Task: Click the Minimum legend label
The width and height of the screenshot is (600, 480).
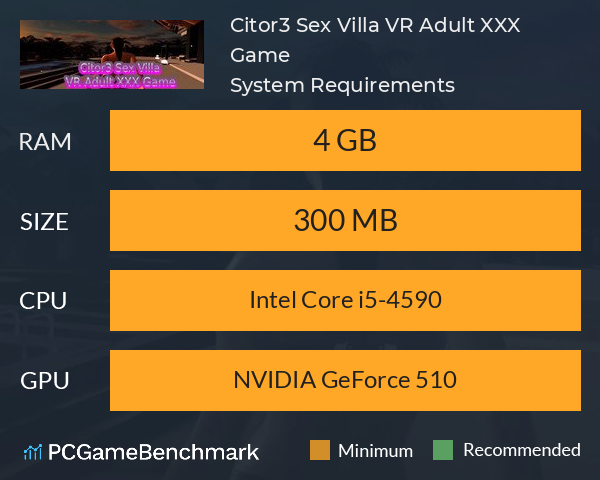Action: coord(375,451)
